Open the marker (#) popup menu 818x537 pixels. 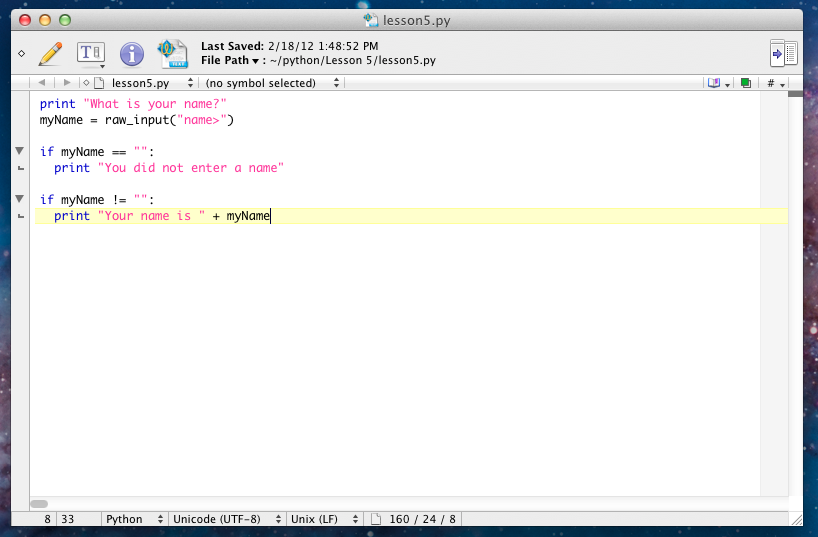point(775,83)
